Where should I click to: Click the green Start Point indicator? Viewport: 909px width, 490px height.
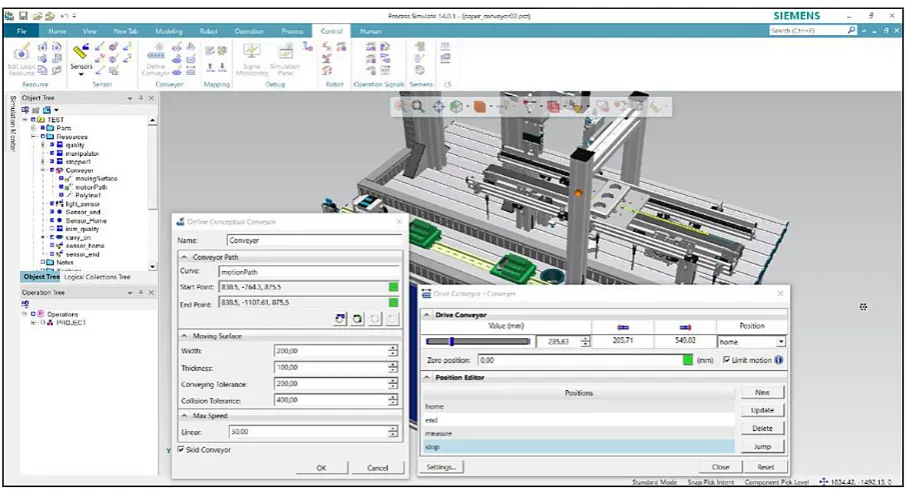(x=394, y=287)
